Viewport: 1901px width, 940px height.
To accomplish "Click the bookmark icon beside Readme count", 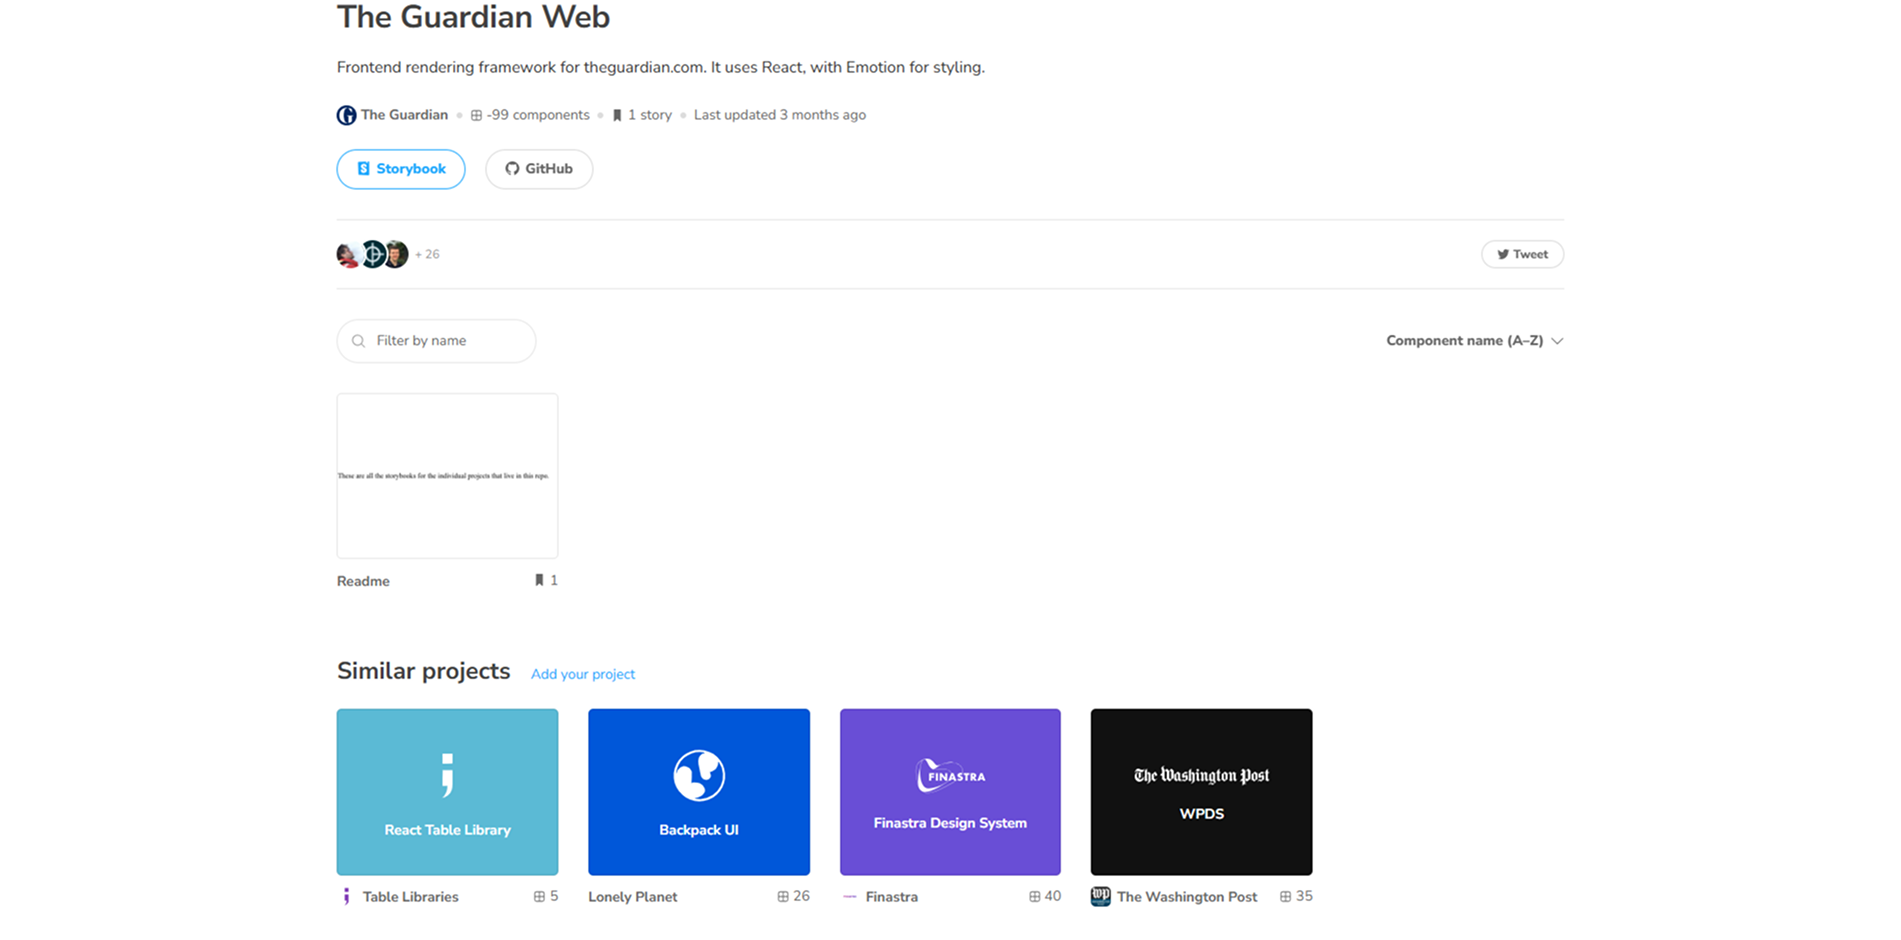I will coord(539,580).
